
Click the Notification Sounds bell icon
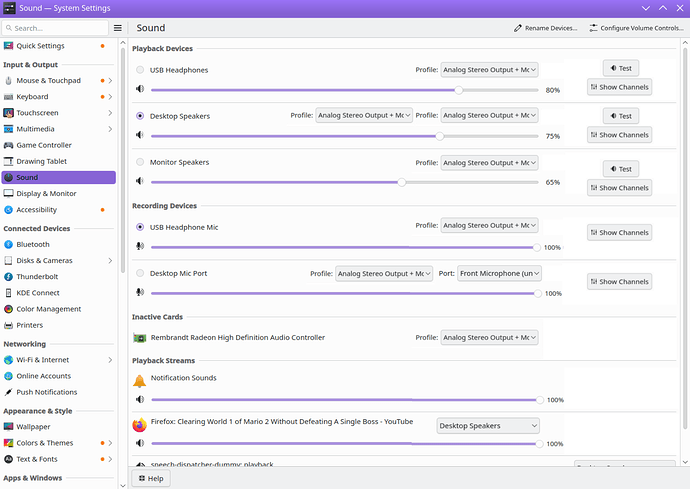pos(139,381)
